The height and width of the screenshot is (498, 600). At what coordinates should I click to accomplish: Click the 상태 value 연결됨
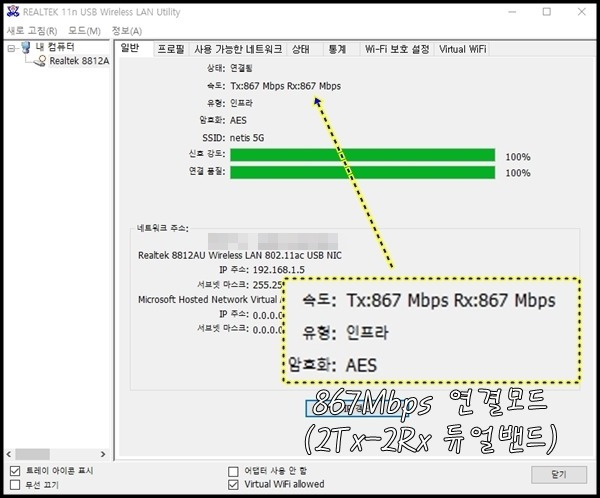point(241,68)
